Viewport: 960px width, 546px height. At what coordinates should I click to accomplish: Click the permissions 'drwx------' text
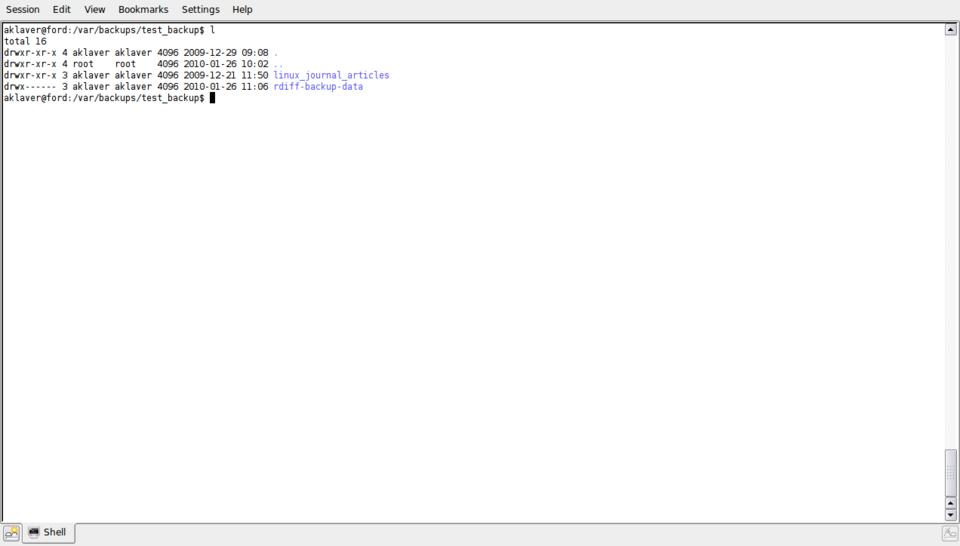coord(30,87)
